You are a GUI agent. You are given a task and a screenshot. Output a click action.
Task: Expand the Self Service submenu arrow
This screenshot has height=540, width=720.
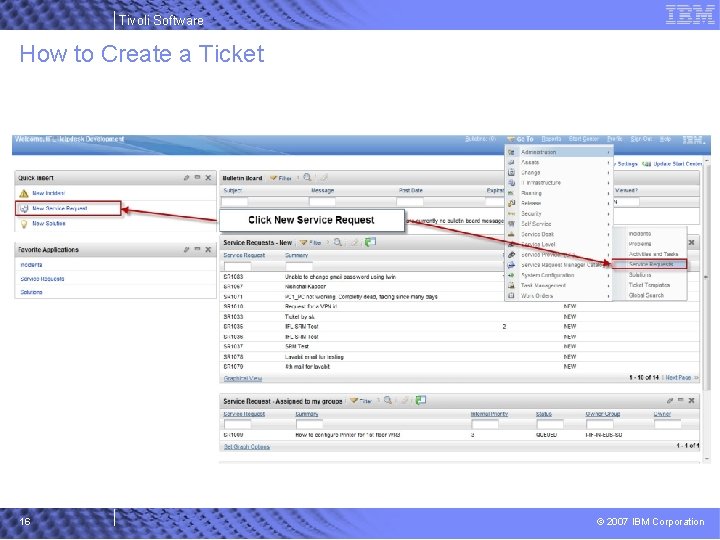tap(608, 224)
